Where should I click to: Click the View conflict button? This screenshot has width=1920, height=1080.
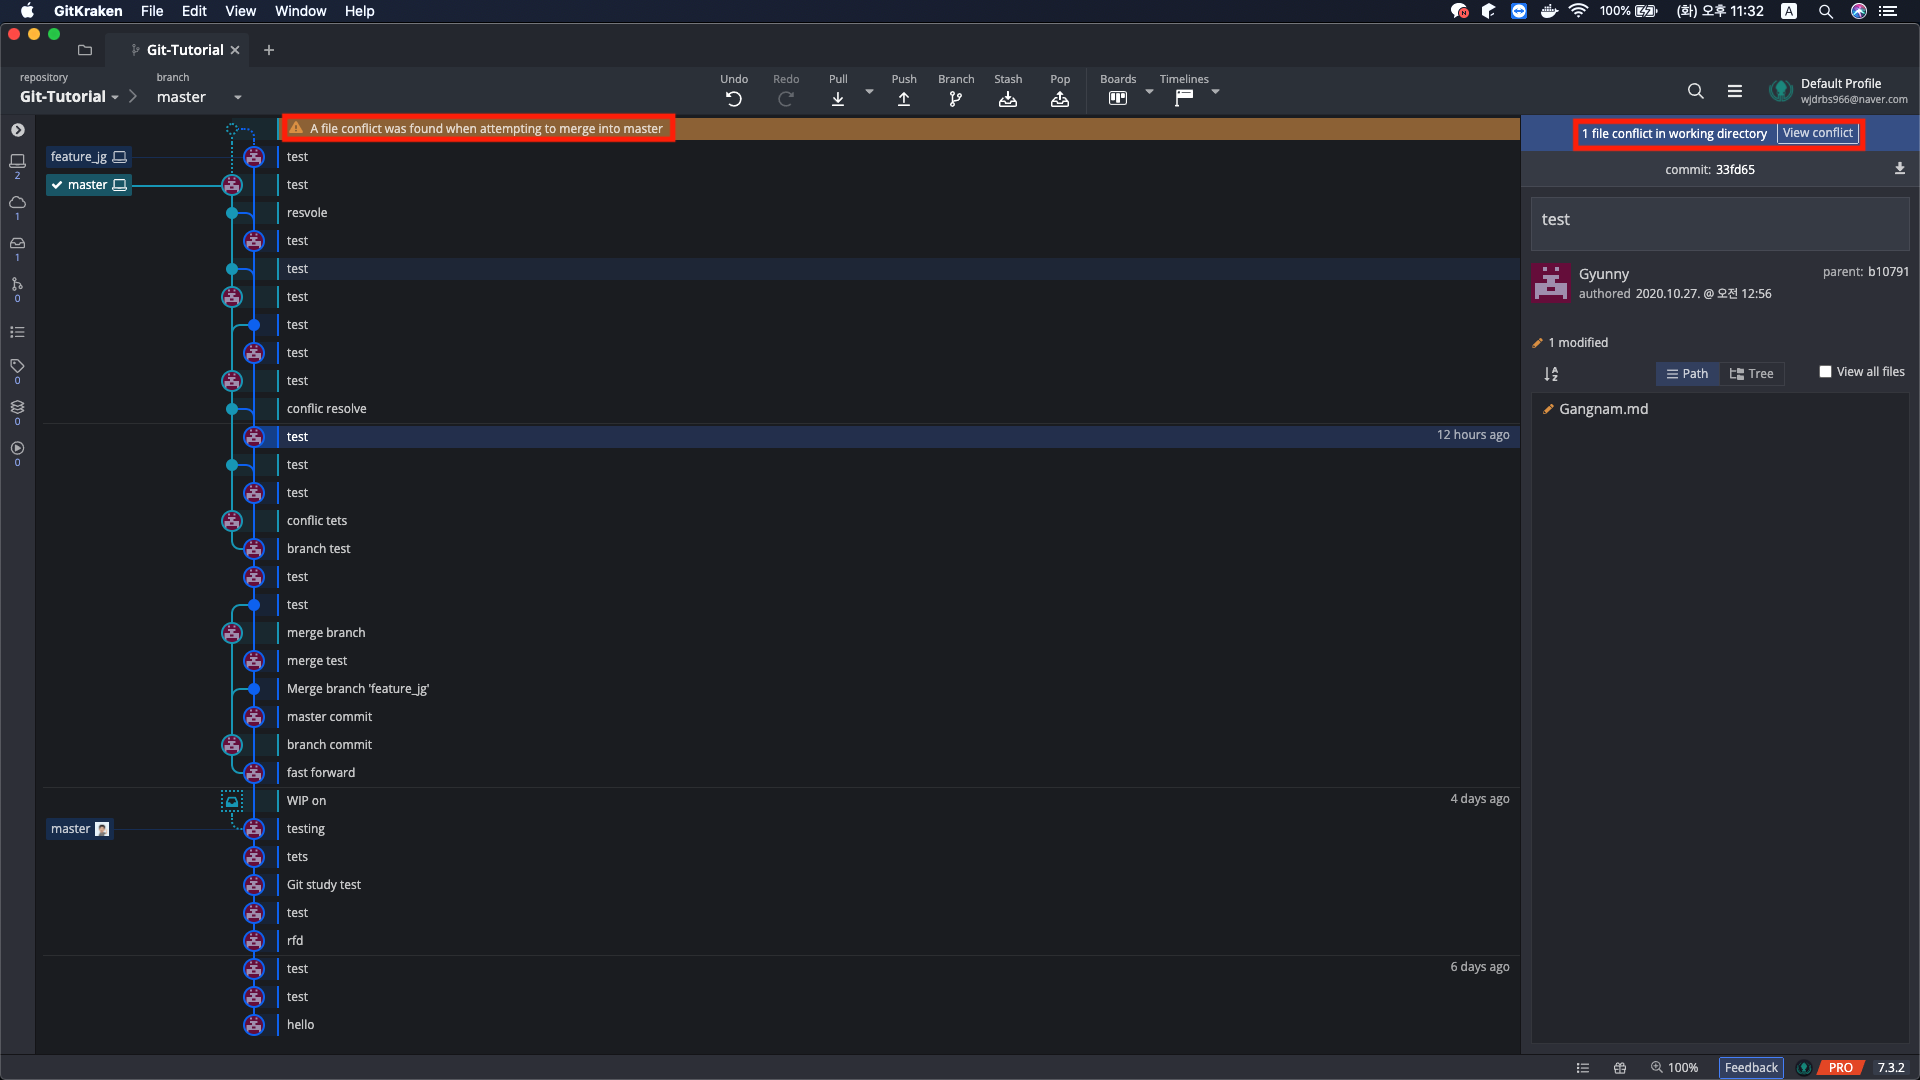(1817, 133)
